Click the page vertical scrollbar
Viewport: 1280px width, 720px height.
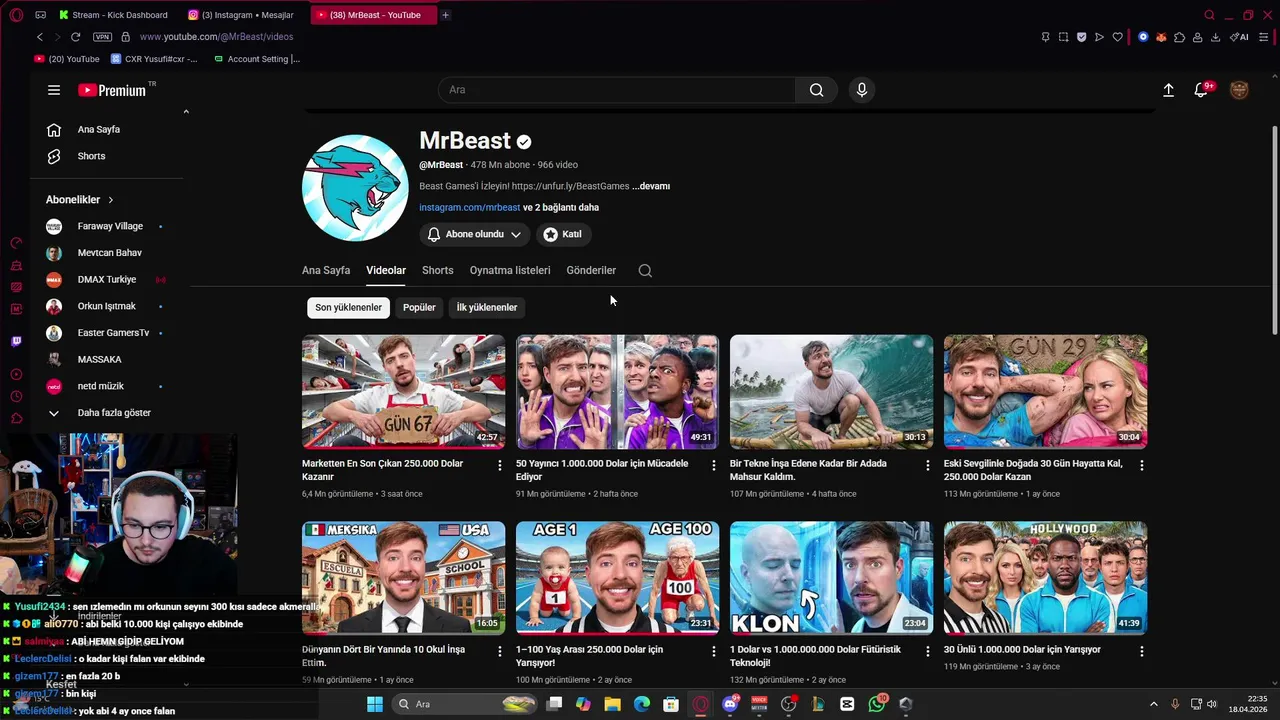pos(1274,230)
